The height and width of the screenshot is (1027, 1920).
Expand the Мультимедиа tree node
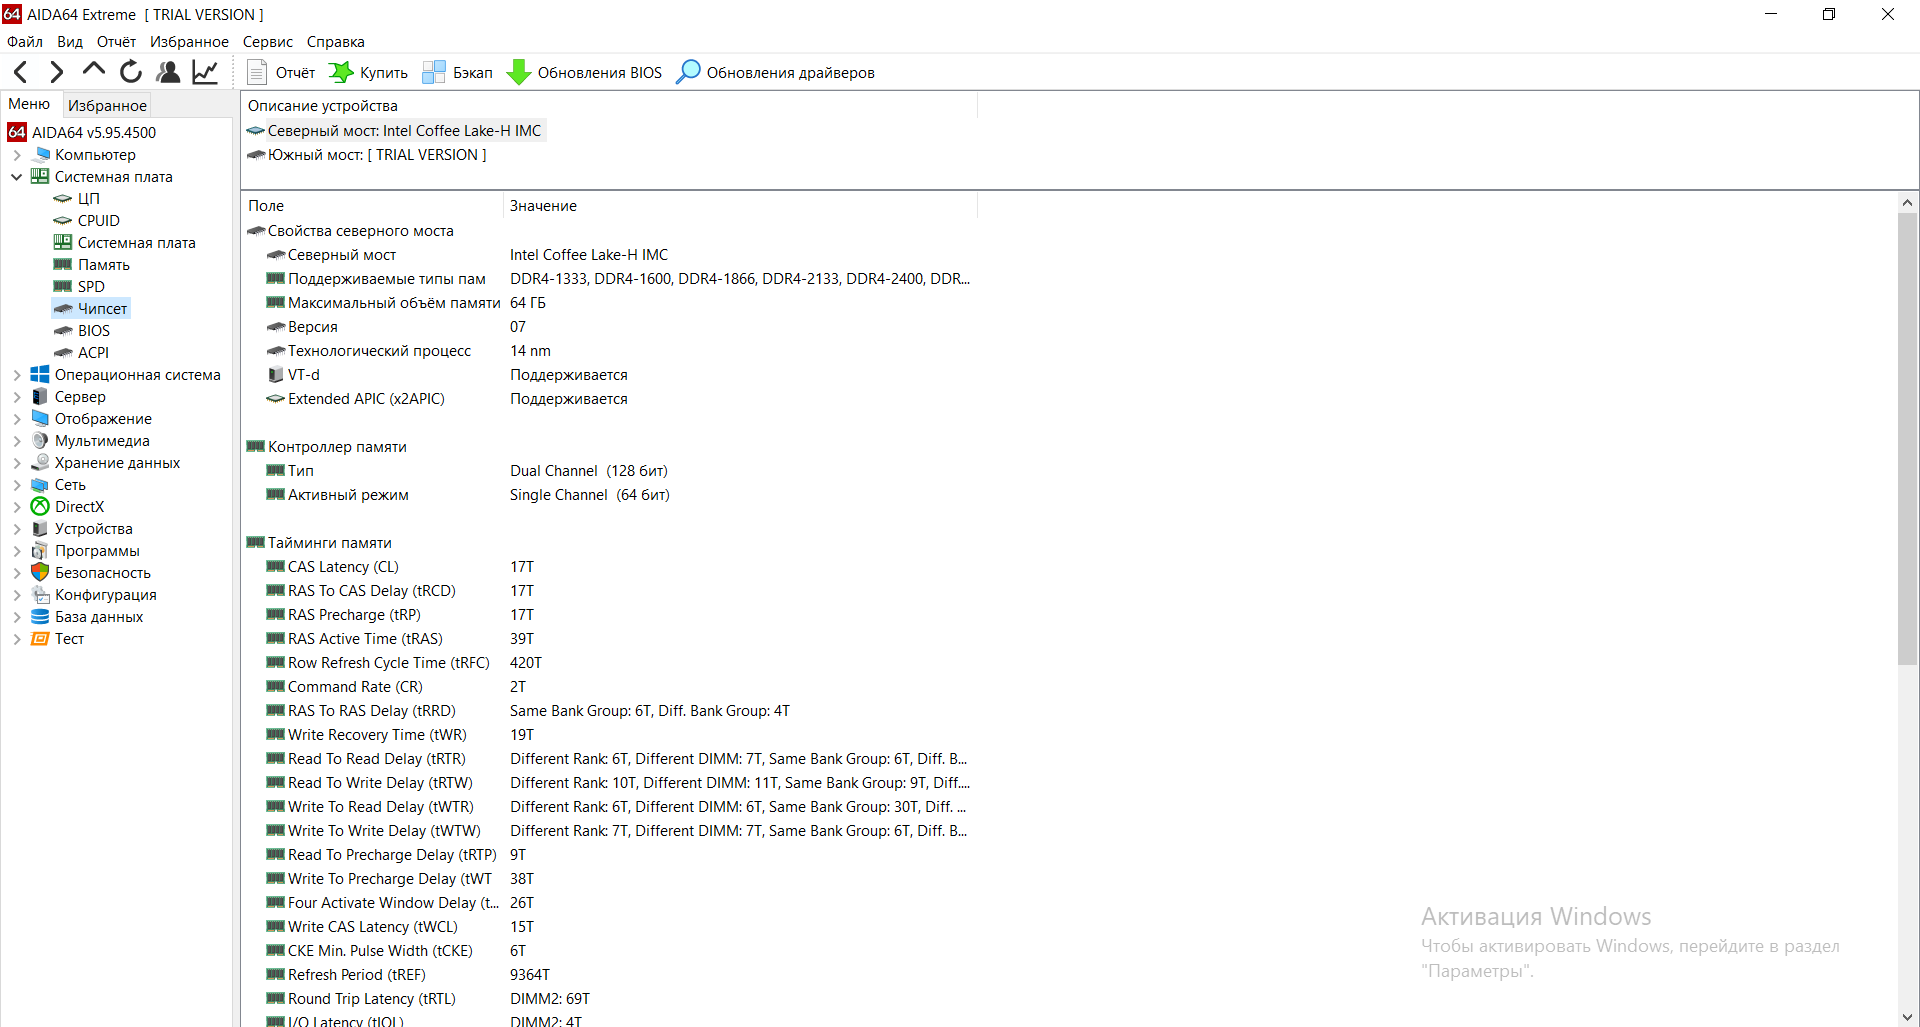tap(17, 441)
